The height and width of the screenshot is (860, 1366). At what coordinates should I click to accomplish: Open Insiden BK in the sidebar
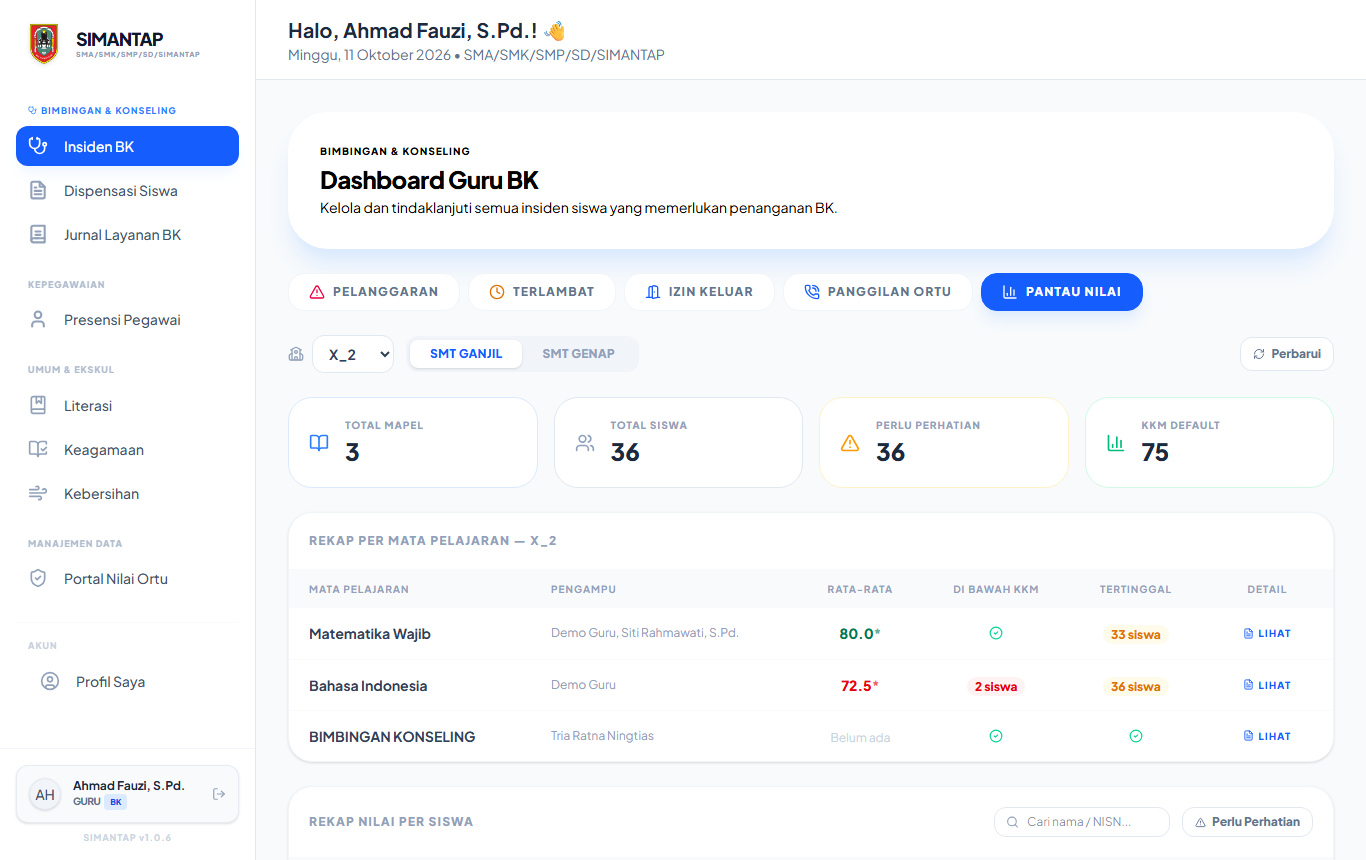coord(127,146)
